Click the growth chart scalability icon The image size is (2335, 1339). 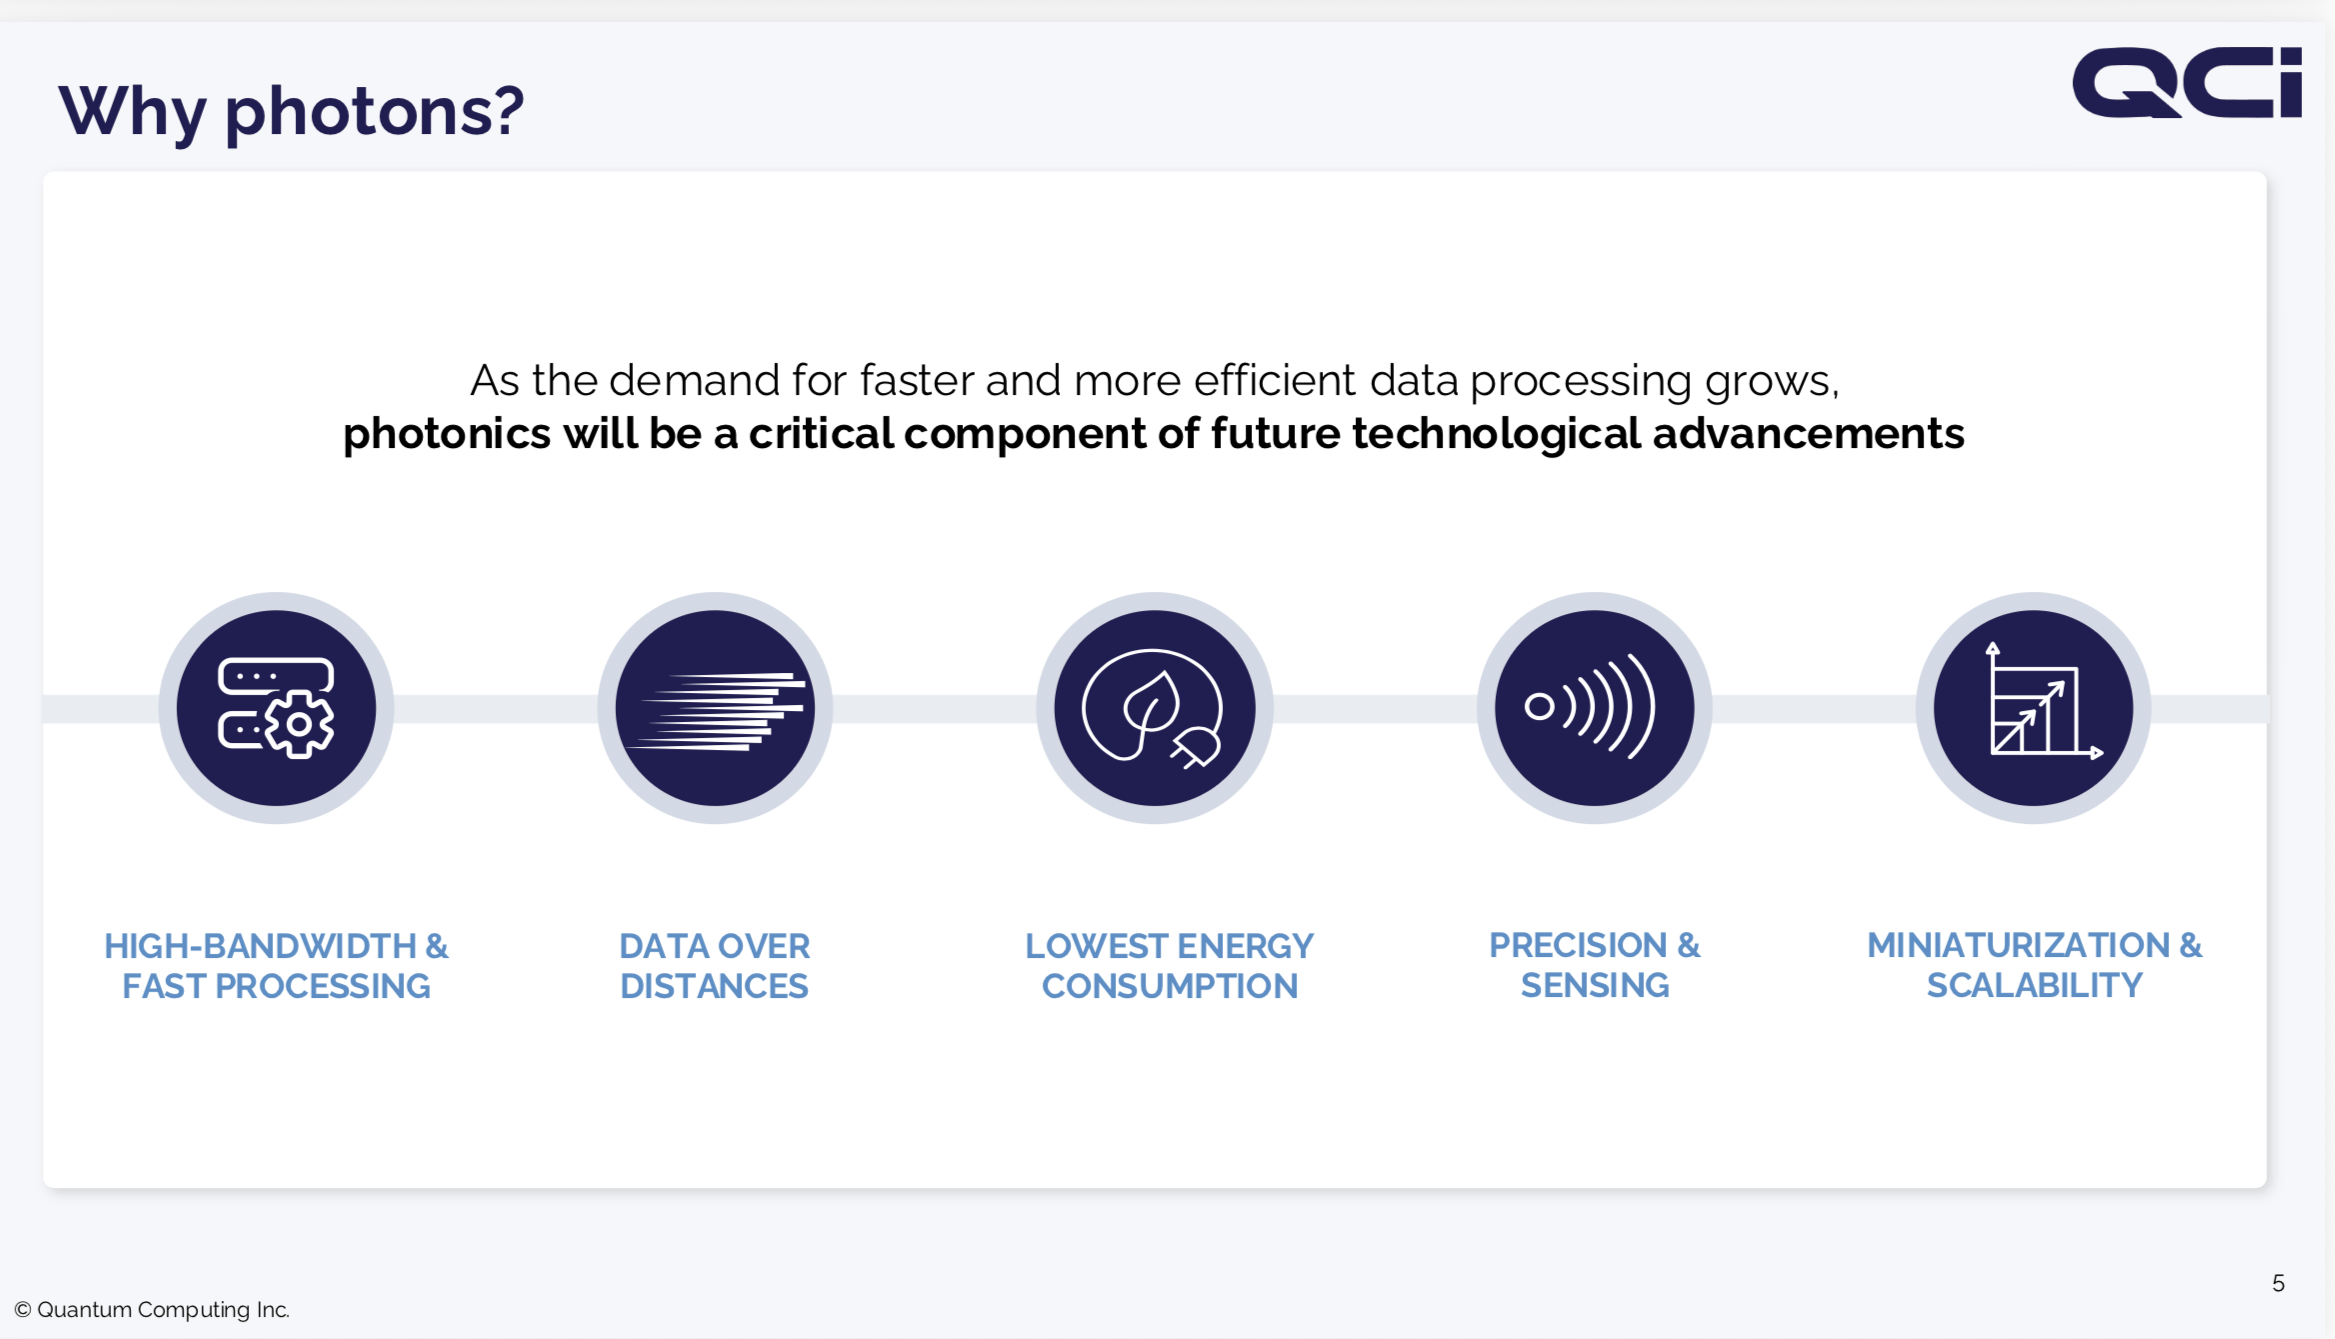2033,708
